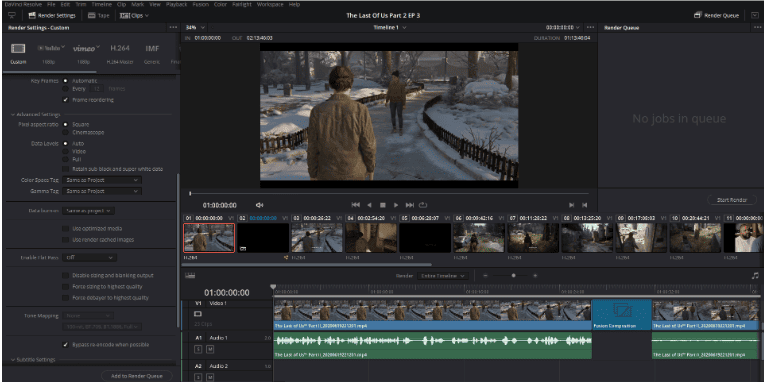The width and height of the screenshot is (764, 382).
Task: Enable Use render cached images checkbox
Action: pos(65,240)
